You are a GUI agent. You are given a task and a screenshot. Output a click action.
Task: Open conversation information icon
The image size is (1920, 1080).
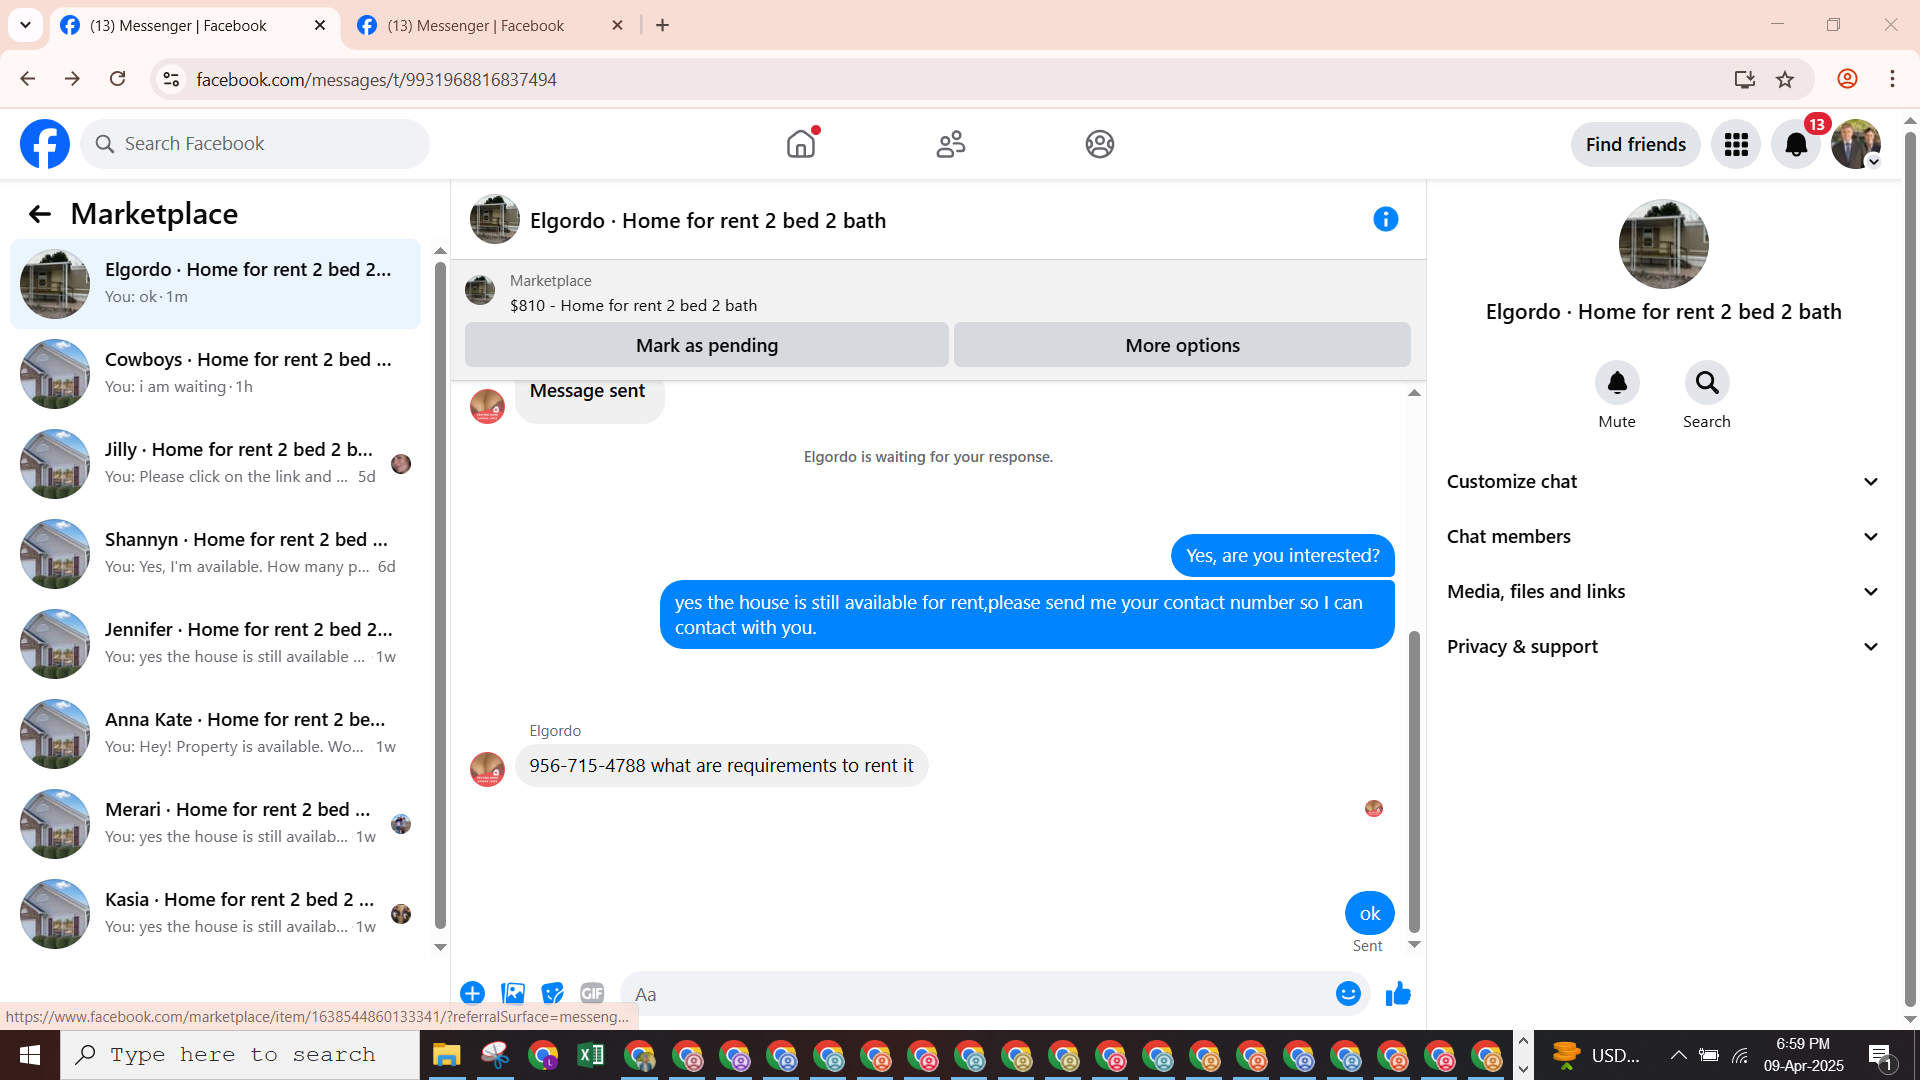(x=1385, y=219)
